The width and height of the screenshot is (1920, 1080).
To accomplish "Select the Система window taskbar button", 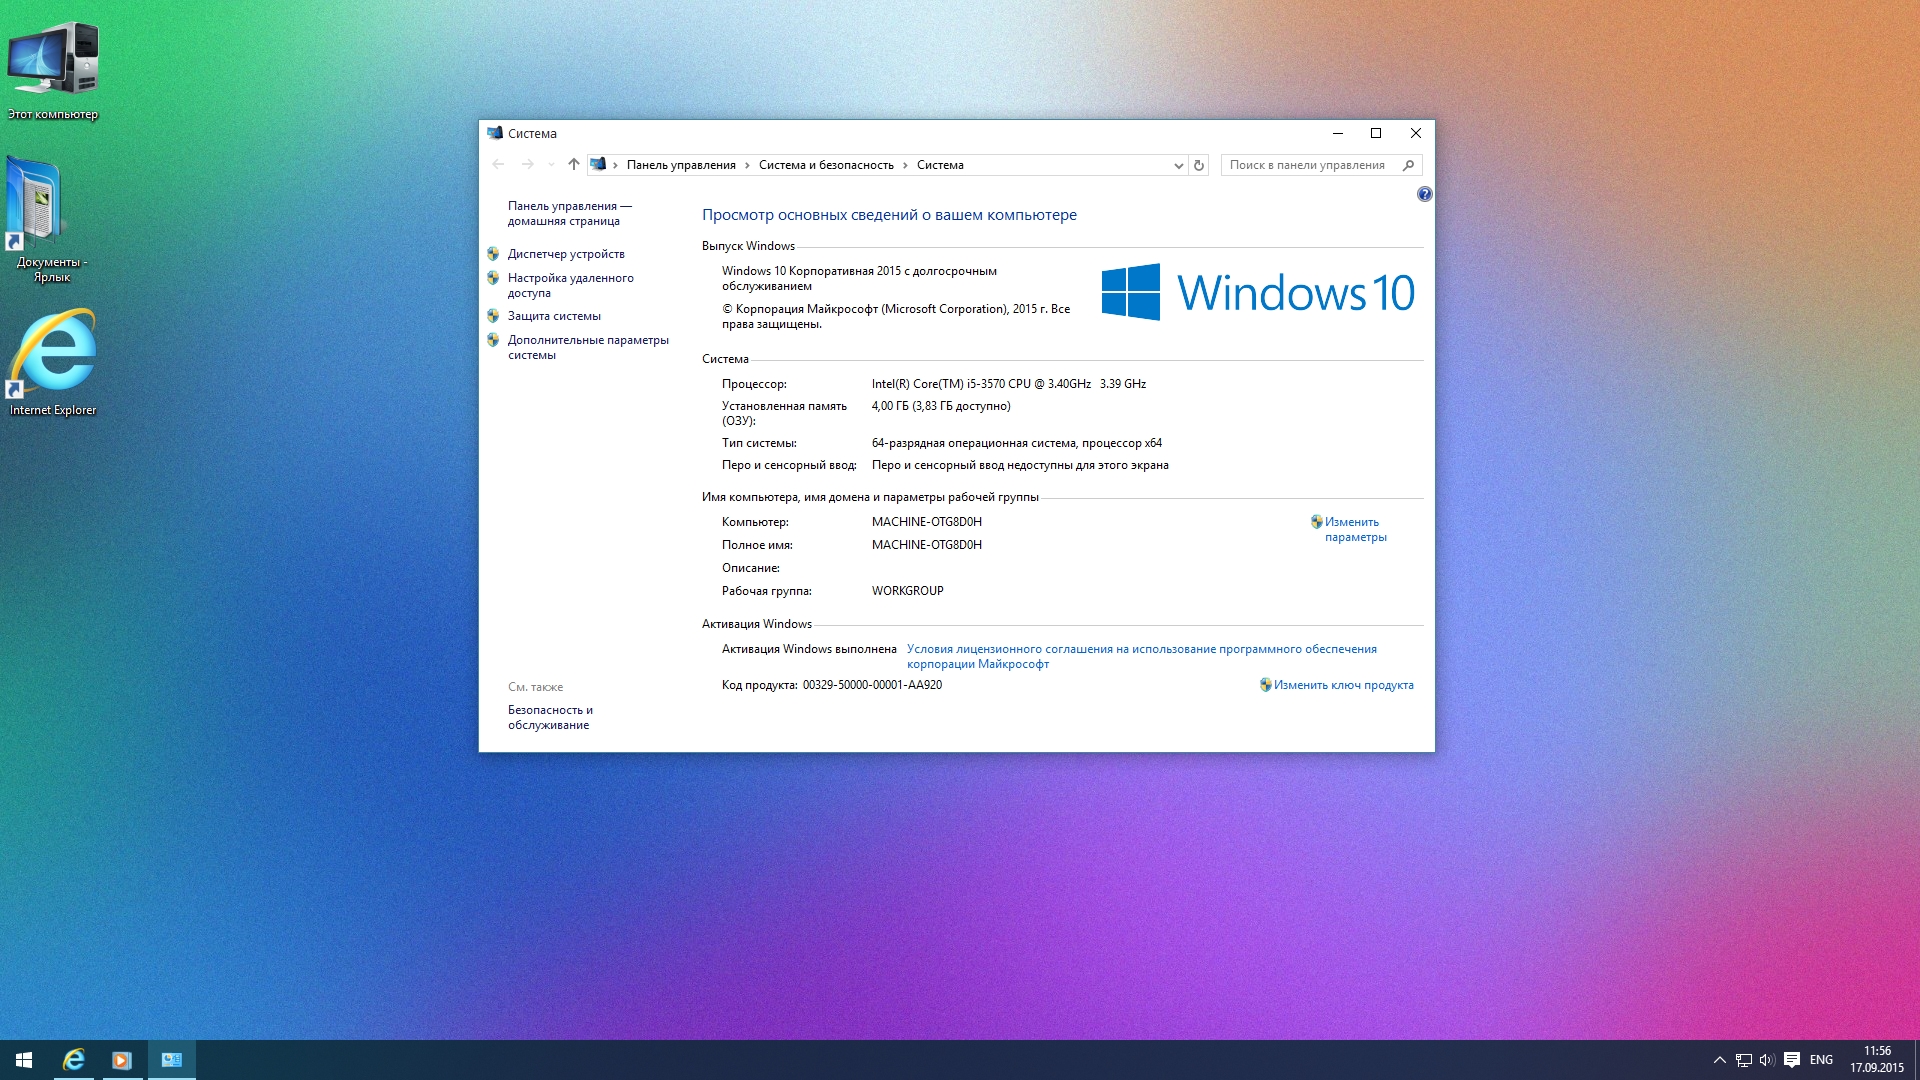I will (x=172, y=1060).
